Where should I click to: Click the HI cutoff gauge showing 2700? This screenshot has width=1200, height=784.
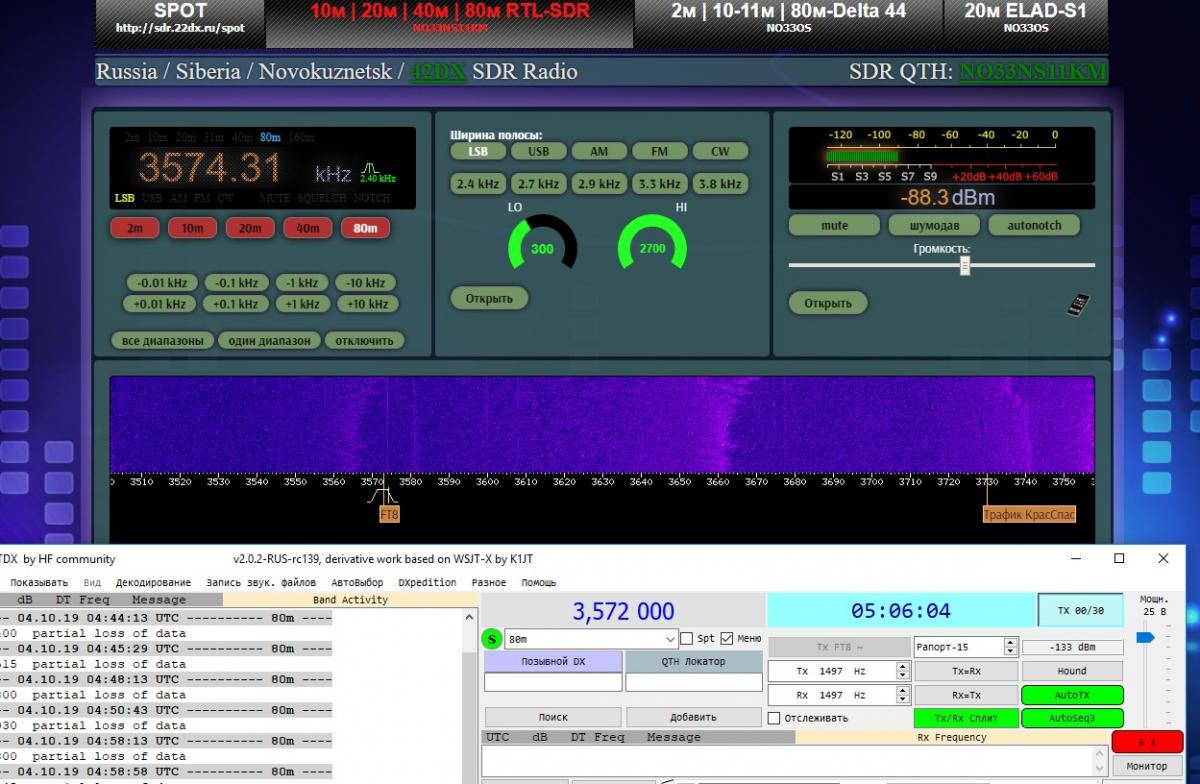tap(652, 247)
